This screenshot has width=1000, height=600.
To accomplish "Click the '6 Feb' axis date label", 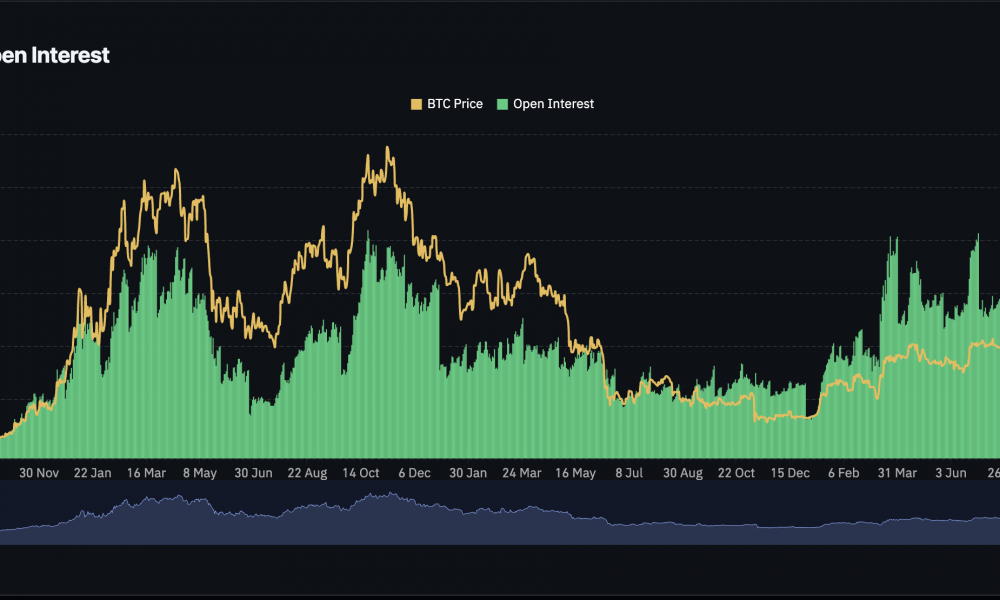I will click(843, 473).
